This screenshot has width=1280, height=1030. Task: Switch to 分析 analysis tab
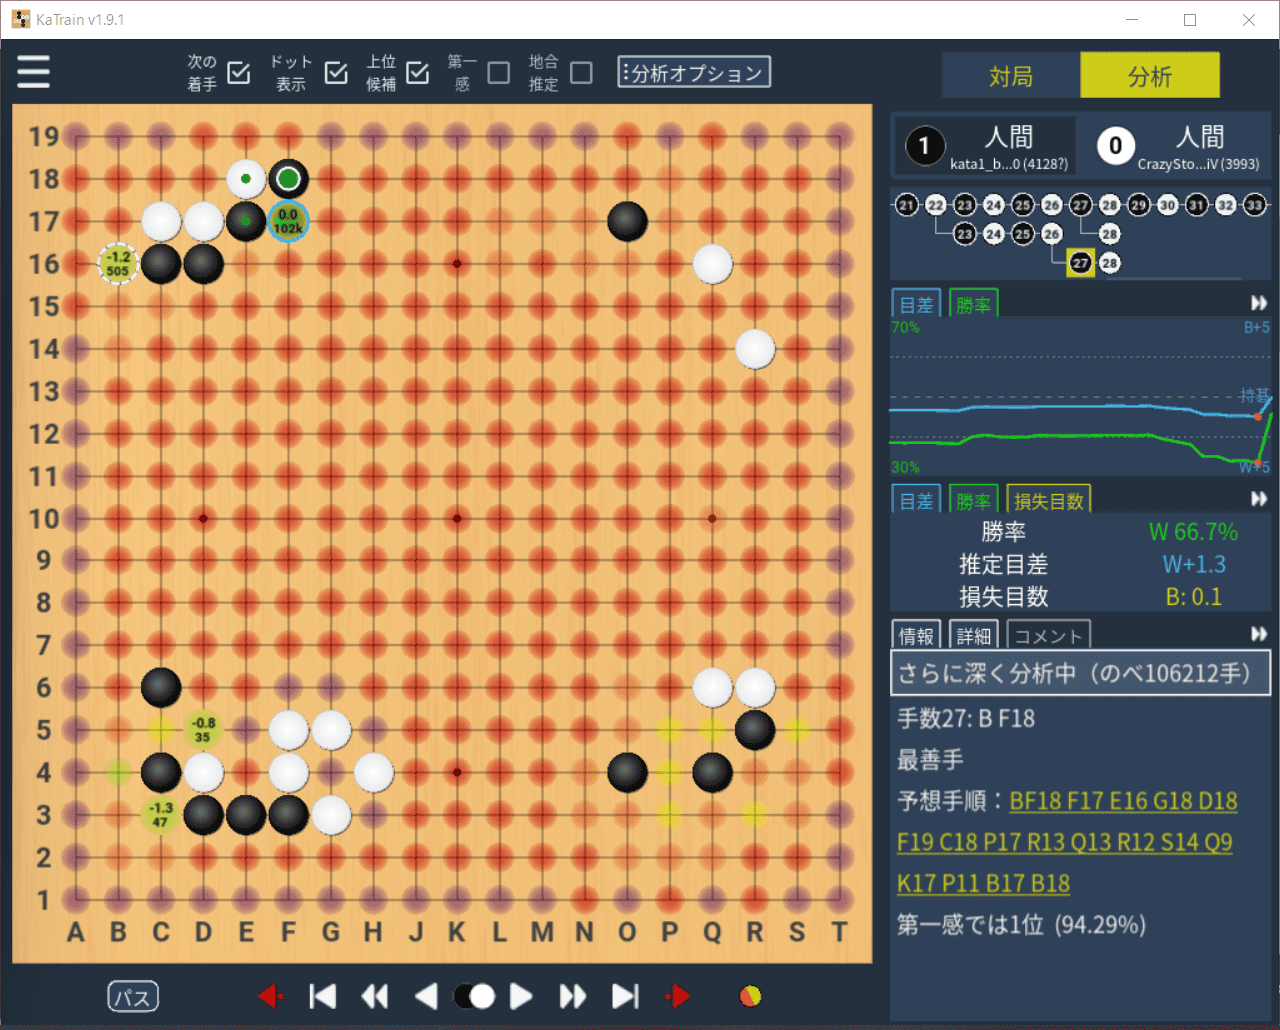tap(1150, 76)
